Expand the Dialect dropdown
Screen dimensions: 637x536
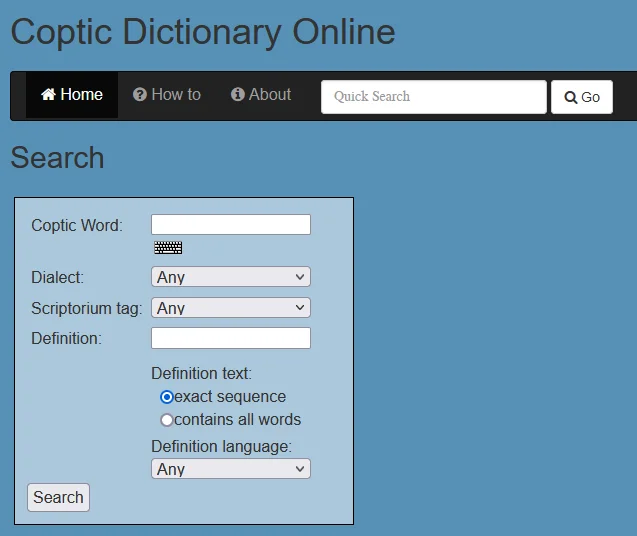click(x=230, y=277)
